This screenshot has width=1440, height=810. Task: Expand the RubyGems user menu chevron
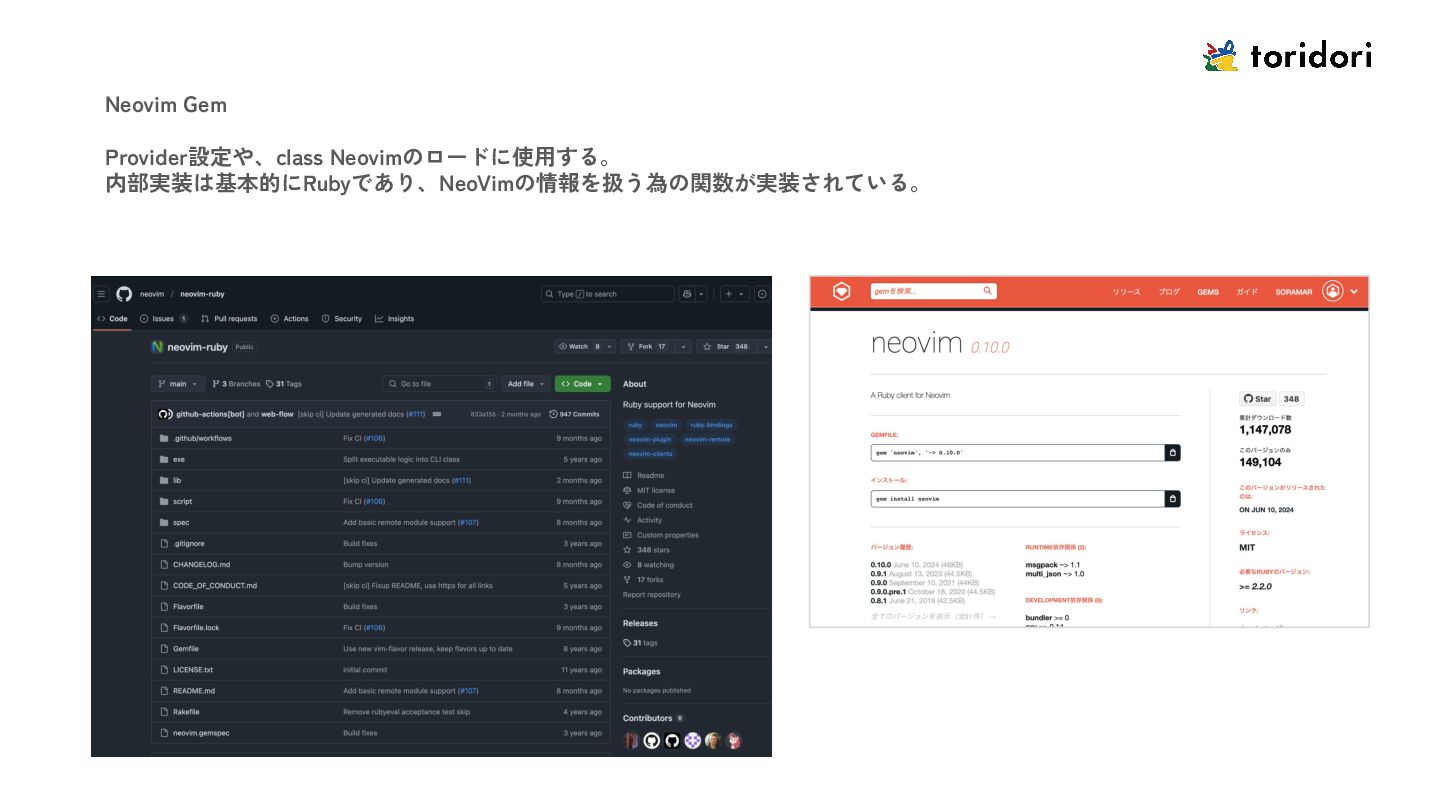(x=1354, y=291)
